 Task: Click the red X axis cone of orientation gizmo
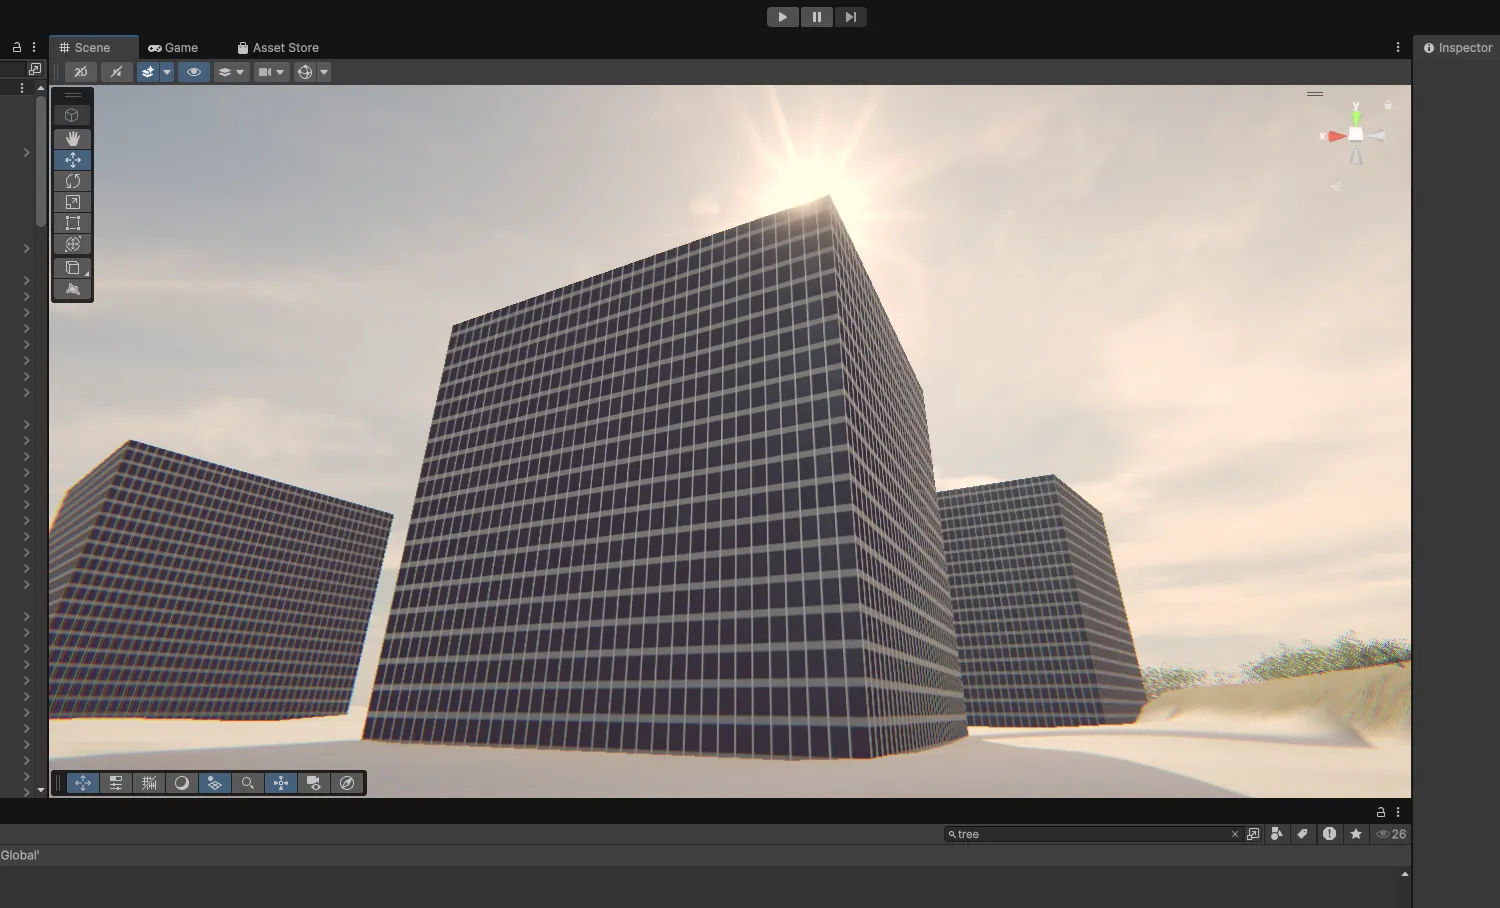[x=1336, y=136]
